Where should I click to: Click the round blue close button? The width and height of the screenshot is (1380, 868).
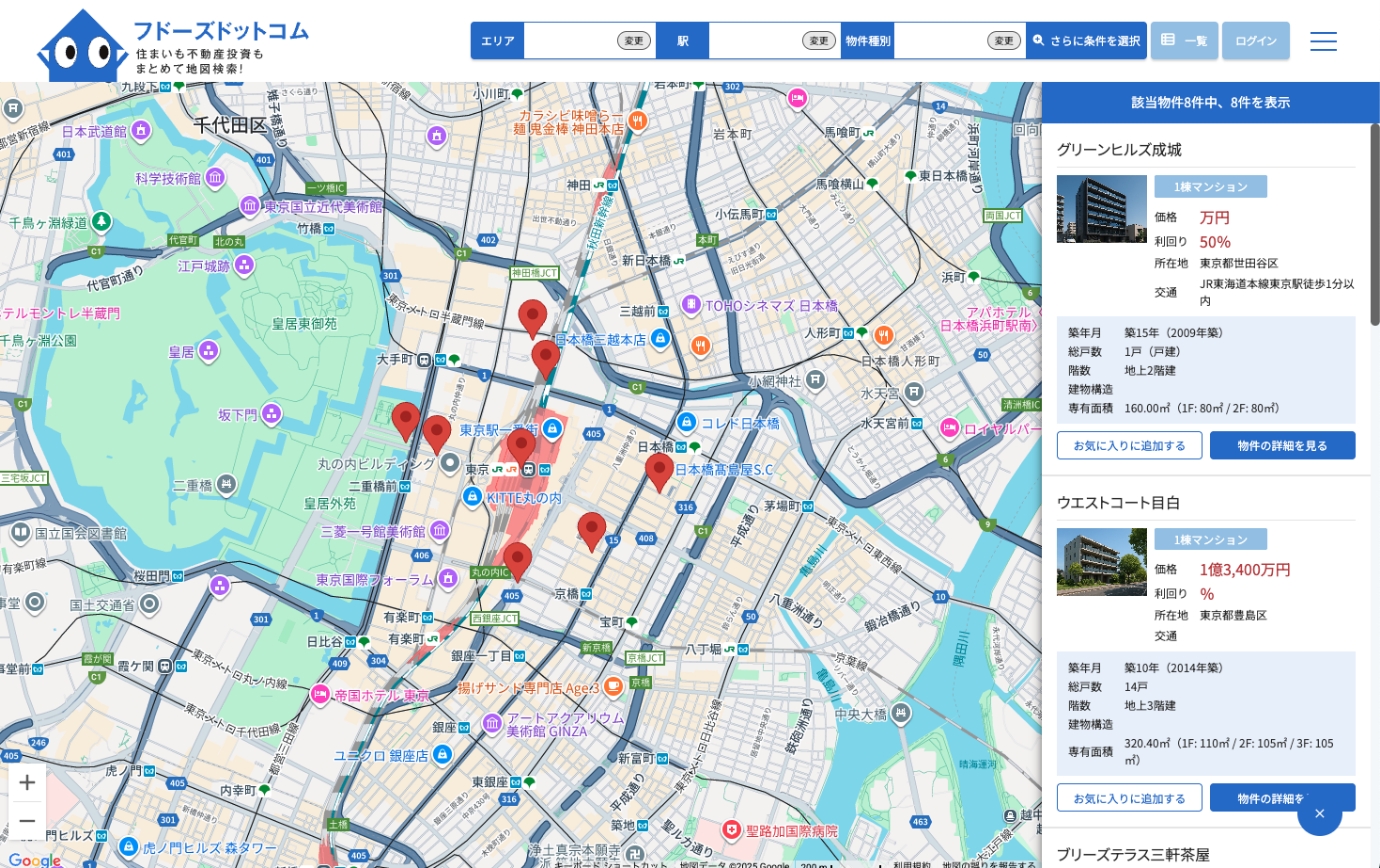1319,814
